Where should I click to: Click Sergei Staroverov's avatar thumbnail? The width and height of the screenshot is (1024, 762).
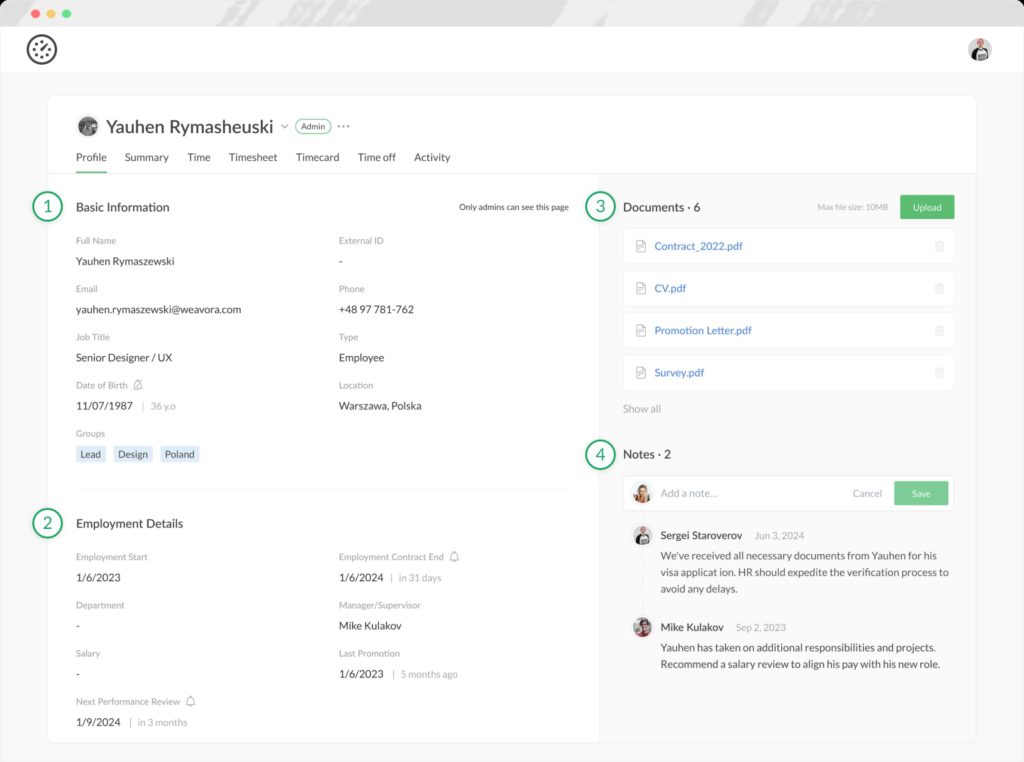tap(641, 535)
